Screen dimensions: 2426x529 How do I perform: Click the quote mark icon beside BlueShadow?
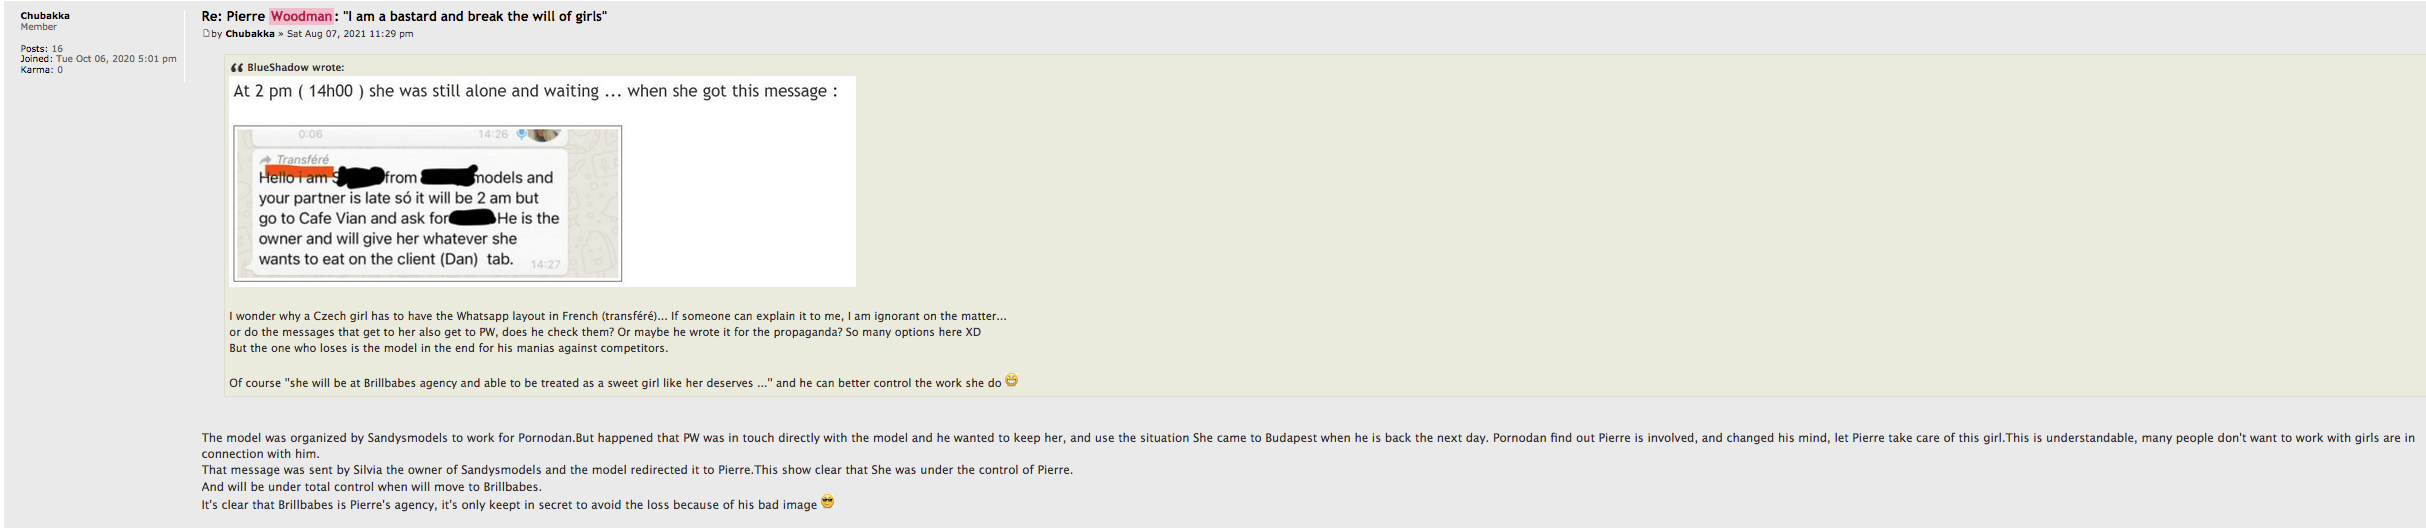(237, 68)
